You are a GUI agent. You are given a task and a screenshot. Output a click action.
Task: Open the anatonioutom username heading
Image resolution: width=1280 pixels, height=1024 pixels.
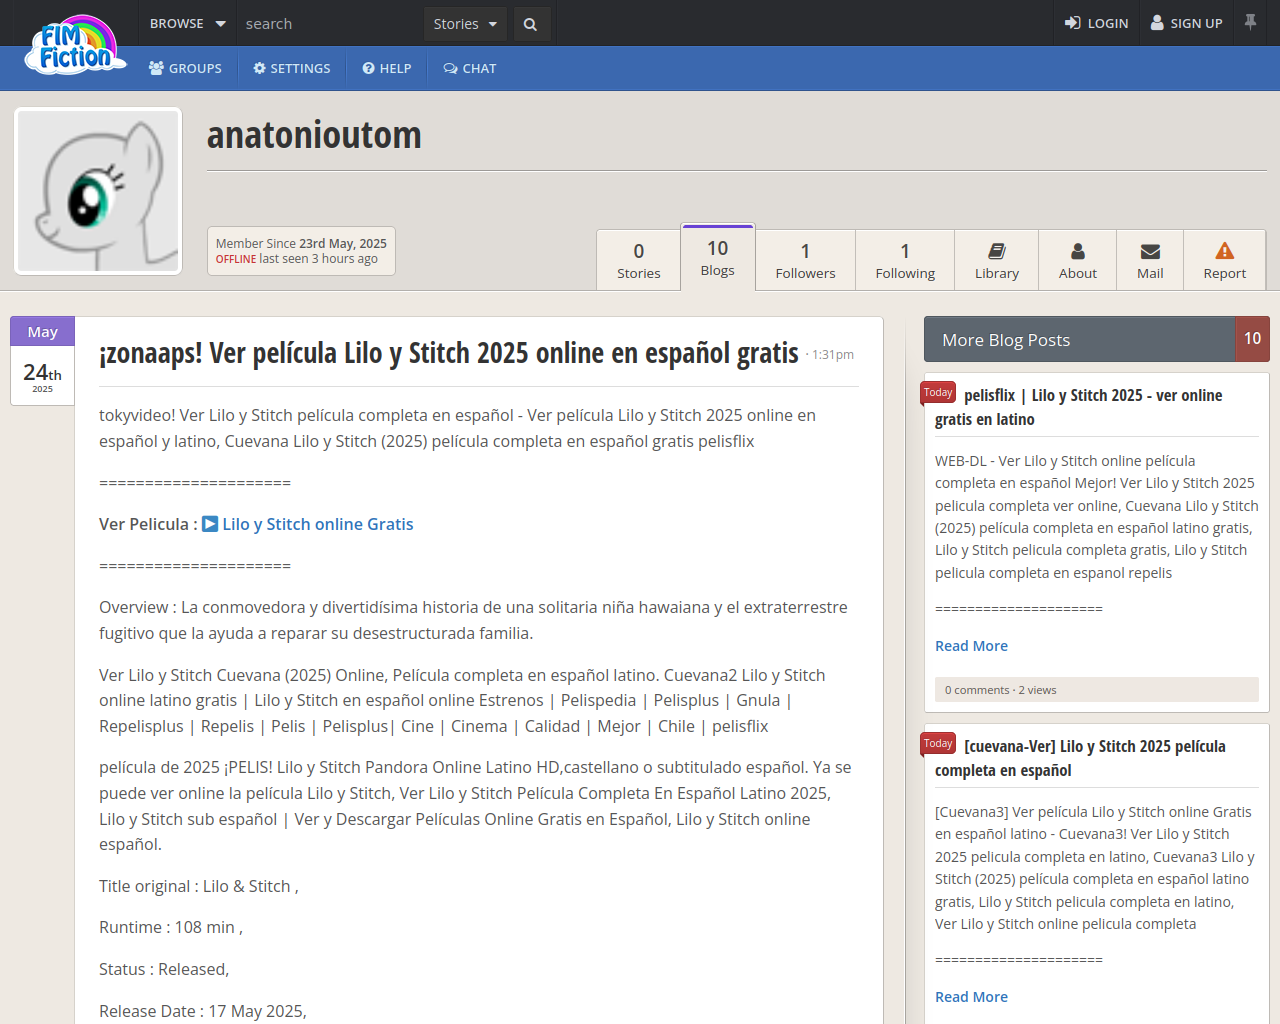click(x=314, y=135)
